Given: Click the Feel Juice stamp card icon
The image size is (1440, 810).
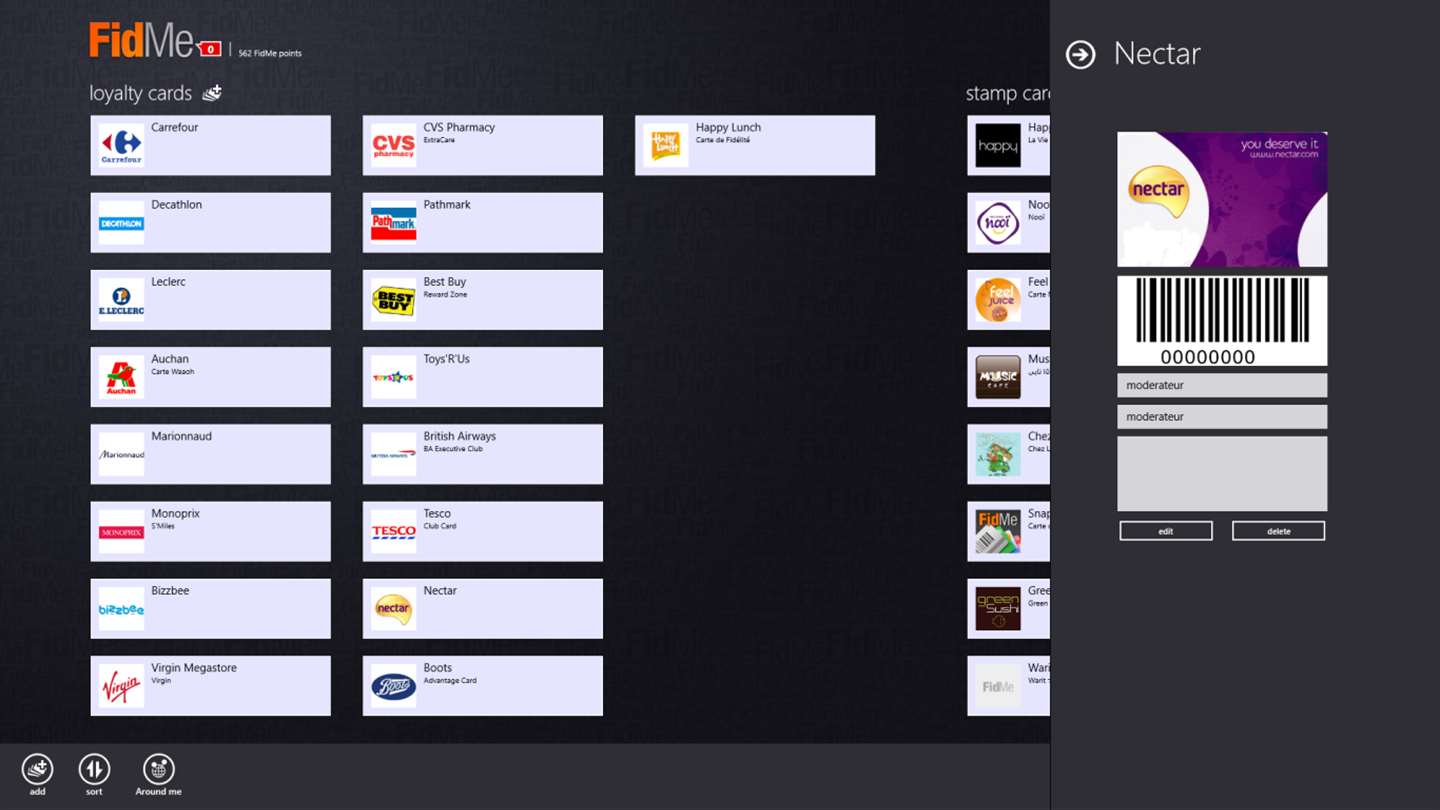Looking at the screenshot, I should 998,300.
